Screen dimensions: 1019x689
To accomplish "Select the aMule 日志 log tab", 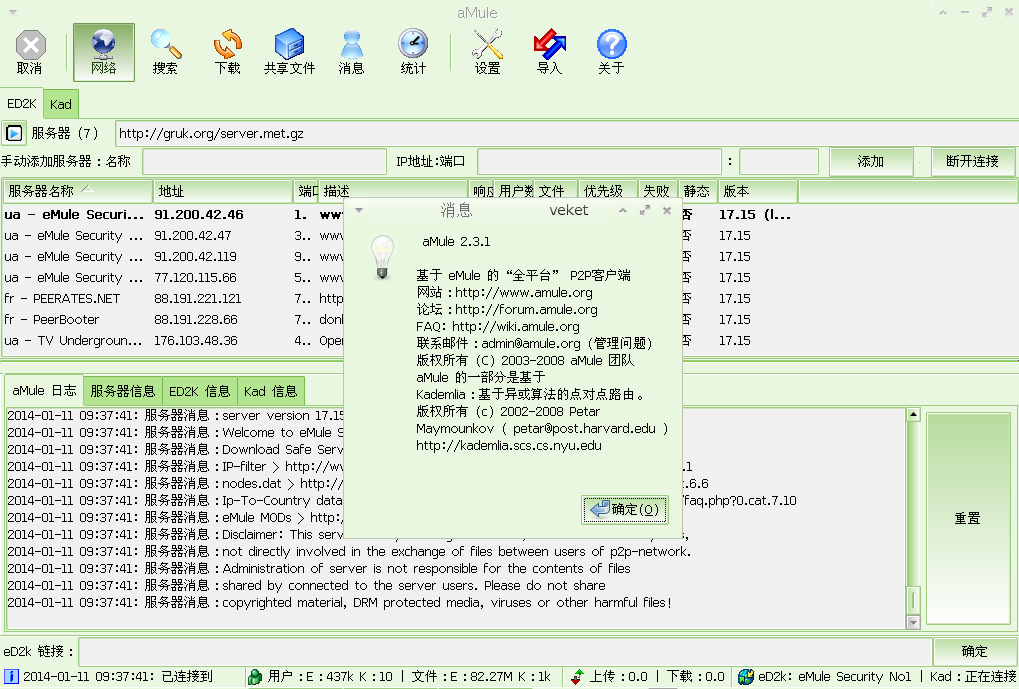I will tap(44, 391).
